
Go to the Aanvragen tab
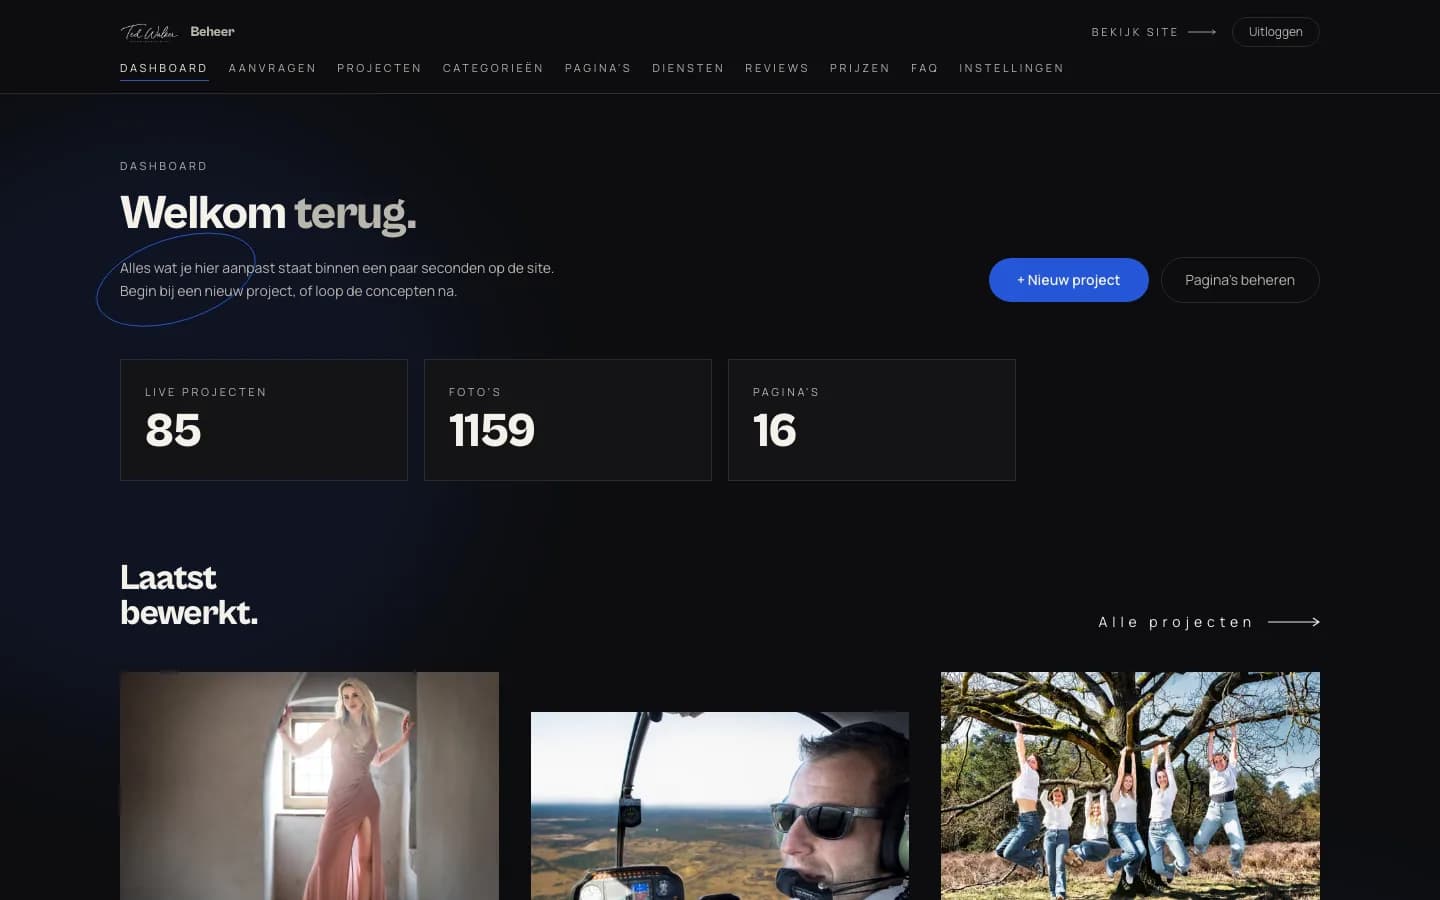click(272, 68)
